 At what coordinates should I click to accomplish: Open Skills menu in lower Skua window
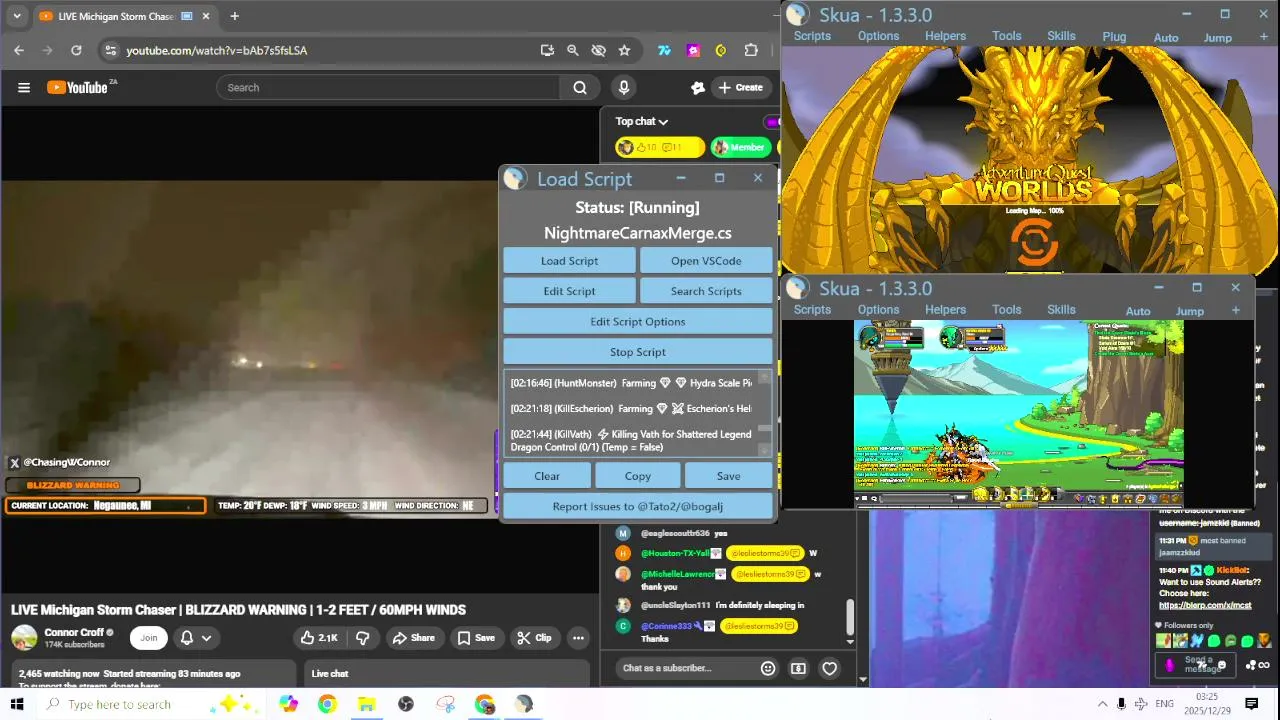(x=1061, y=310)
